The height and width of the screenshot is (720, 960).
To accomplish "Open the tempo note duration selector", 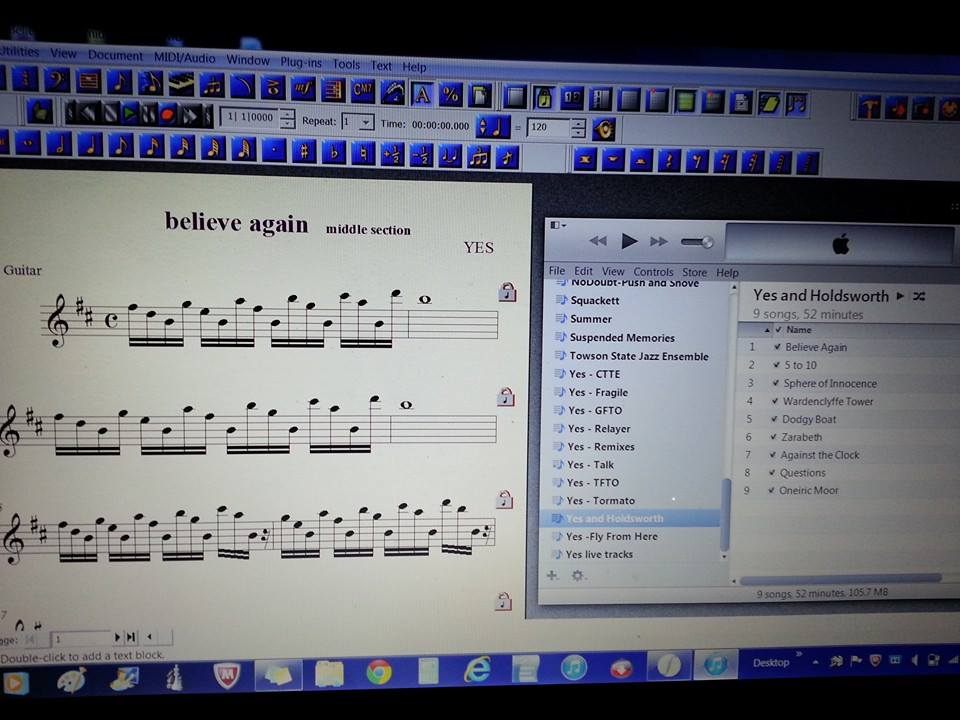I will coord(492,127).
